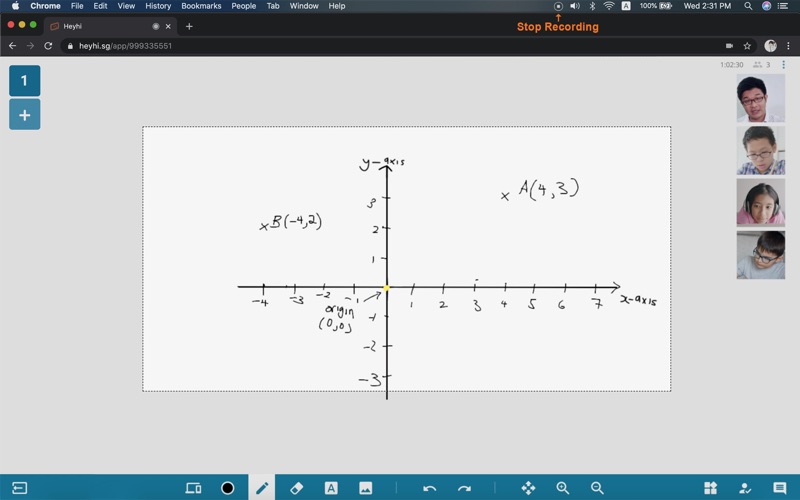Open Chrome three-dot menu
This screenshot has width=800, height=500.
(788, 46)
